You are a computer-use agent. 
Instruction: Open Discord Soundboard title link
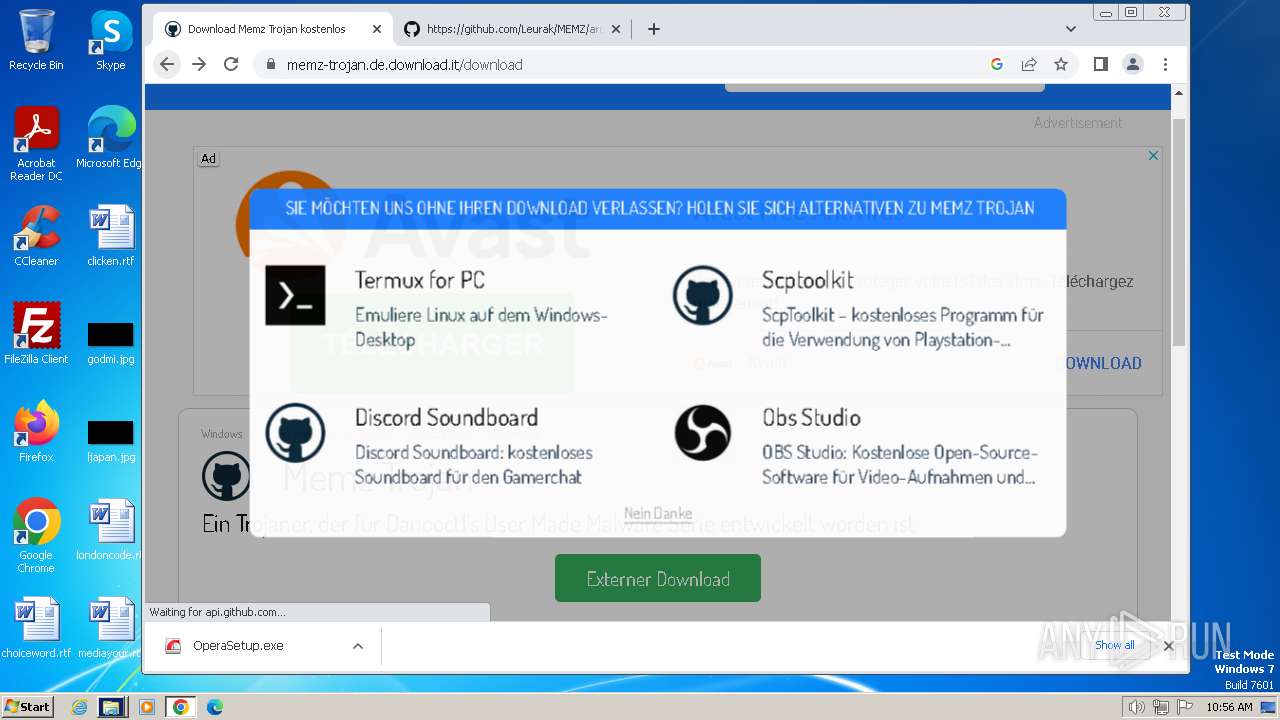click(x=447, y=417)
